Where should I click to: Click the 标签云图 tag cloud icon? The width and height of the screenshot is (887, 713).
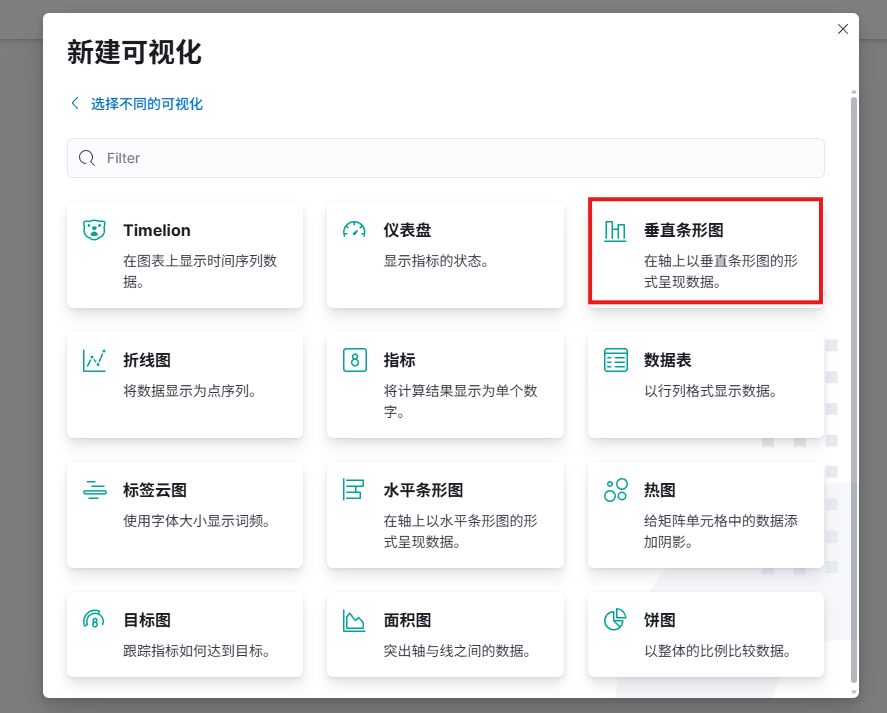point(94,490)
